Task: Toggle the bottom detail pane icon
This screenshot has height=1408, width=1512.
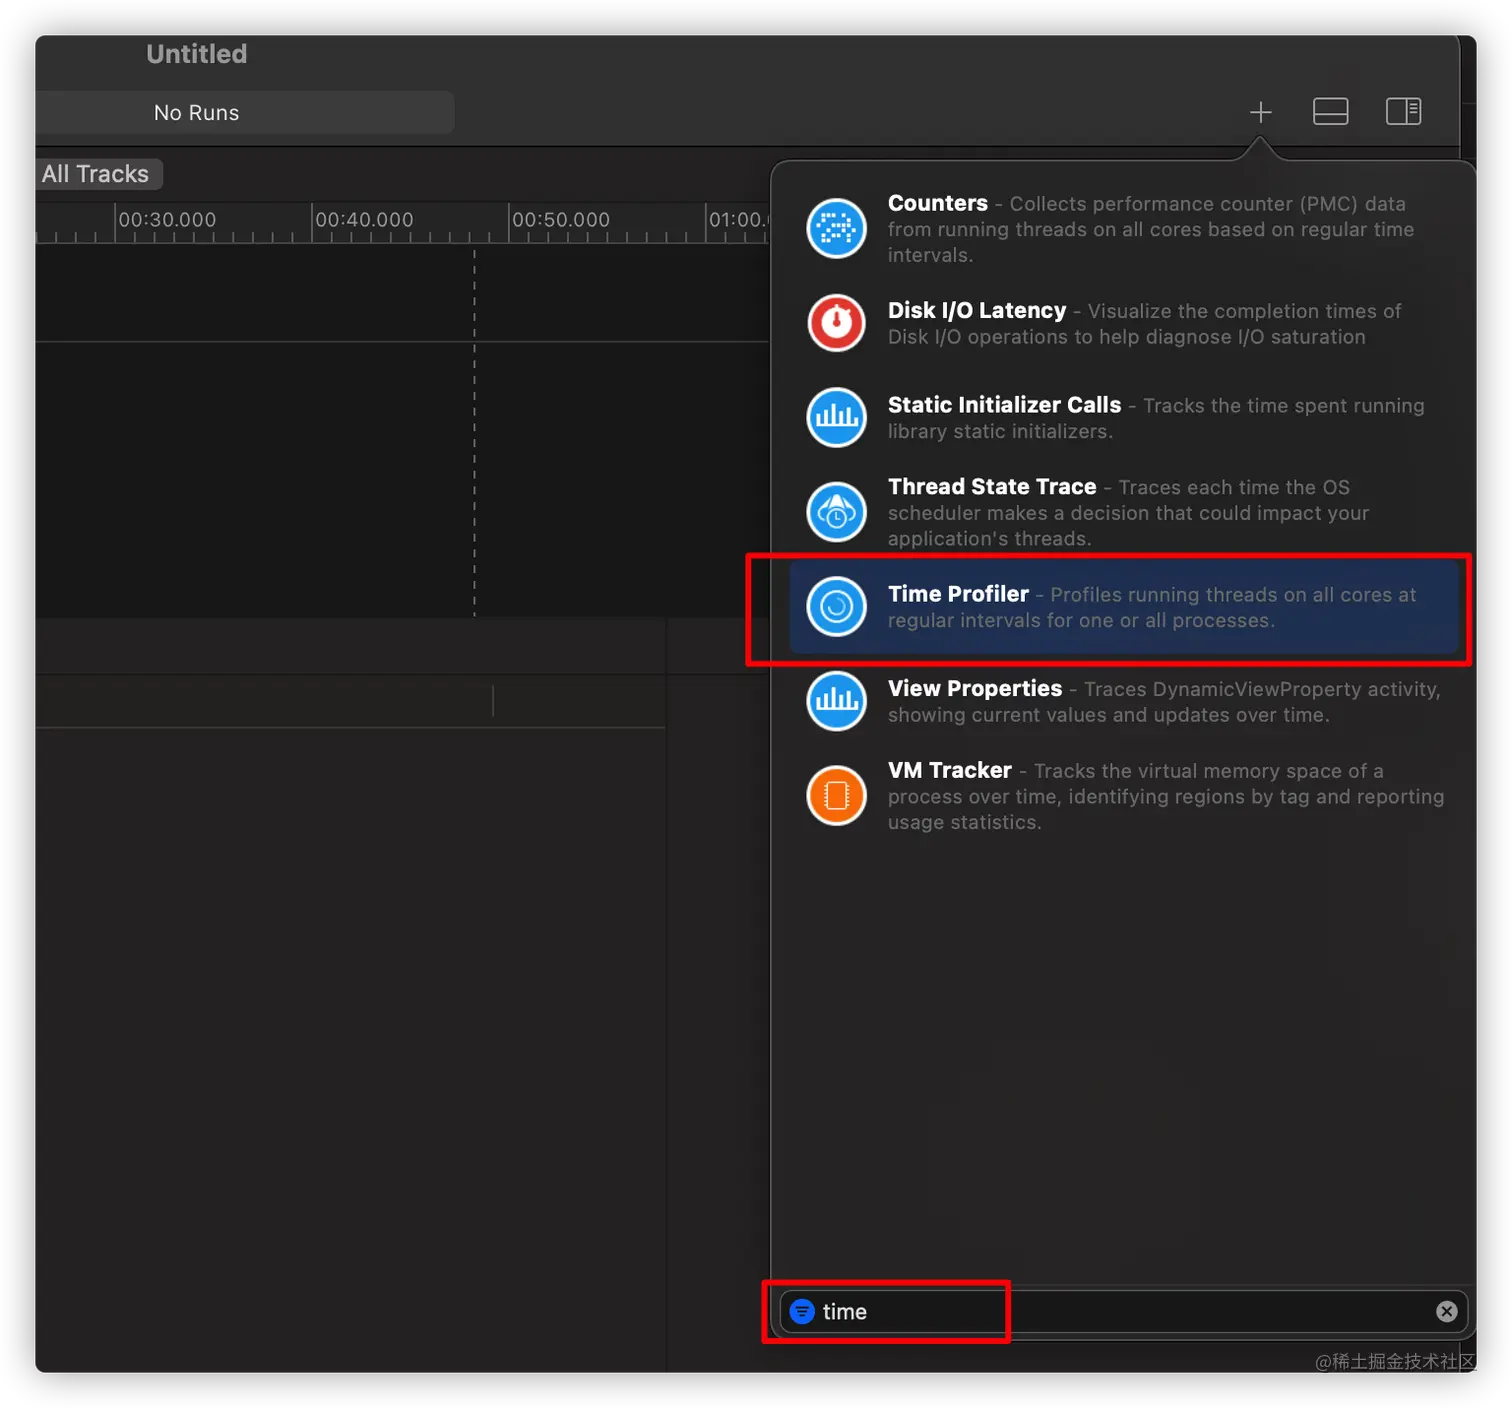Action: 1330,112
